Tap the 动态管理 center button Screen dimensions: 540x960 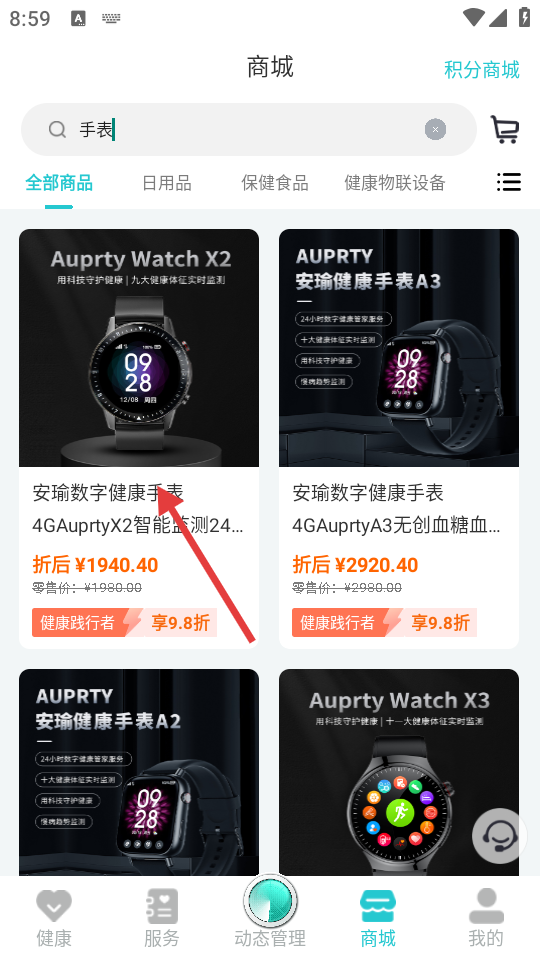pyautogui.click(x=270, y=902)
